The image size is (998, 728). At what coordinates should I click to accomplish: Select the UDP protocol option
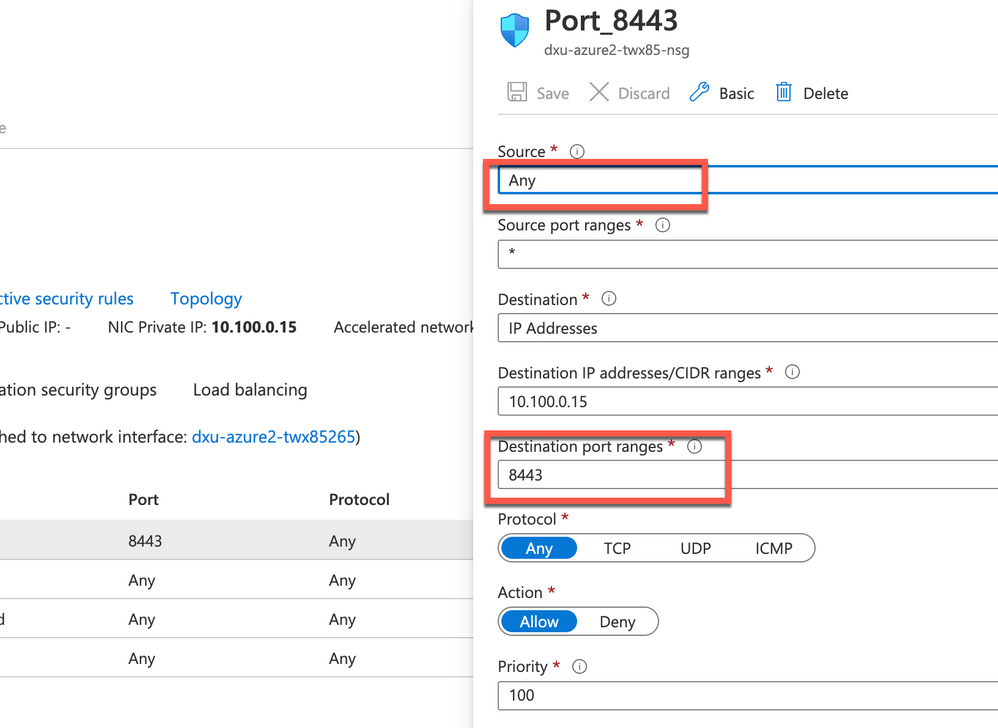tap(695, 549)
